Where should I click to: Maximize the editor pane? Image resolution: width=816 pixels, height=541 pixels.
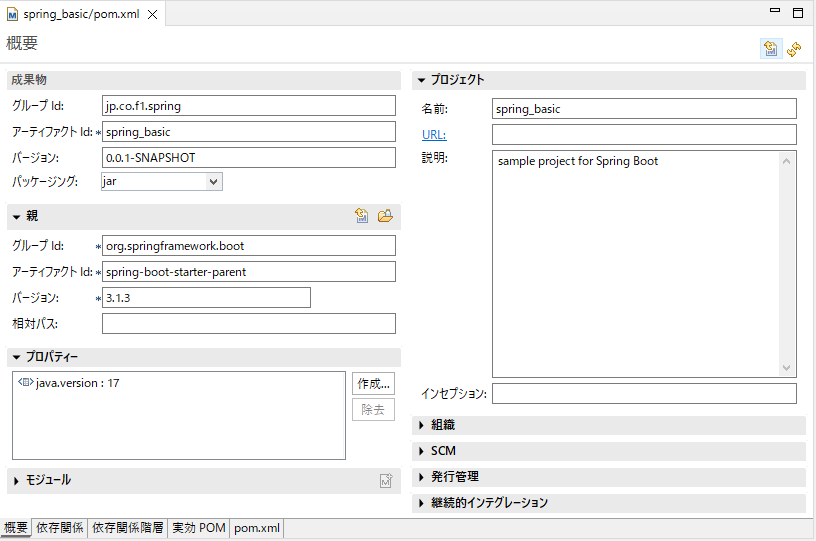798,13
